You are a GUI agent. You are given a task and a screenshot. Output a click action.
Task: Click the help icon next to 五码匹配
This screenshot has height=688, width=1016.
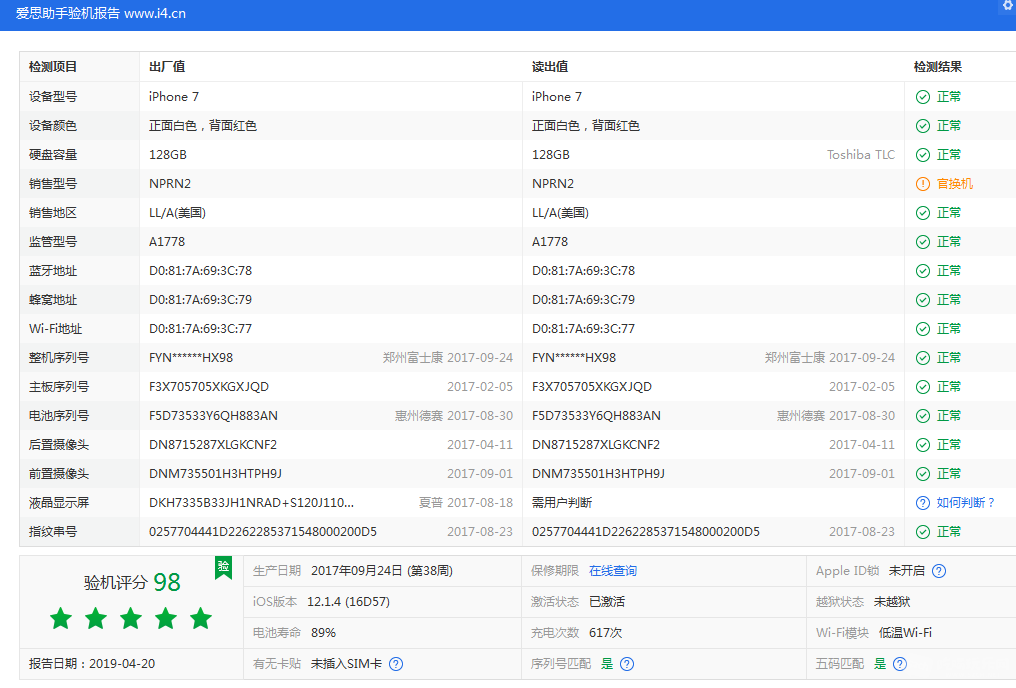pyautogui.click(x=900, y=664)
